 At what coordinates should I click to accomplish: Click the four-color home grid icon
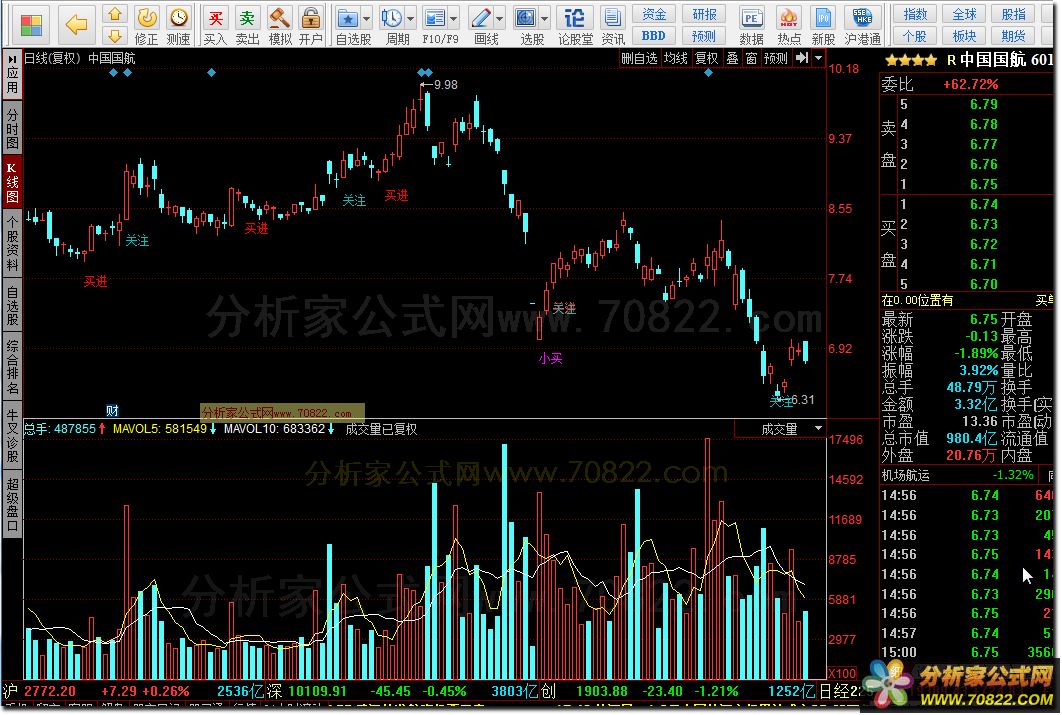[x=31, y=25]
